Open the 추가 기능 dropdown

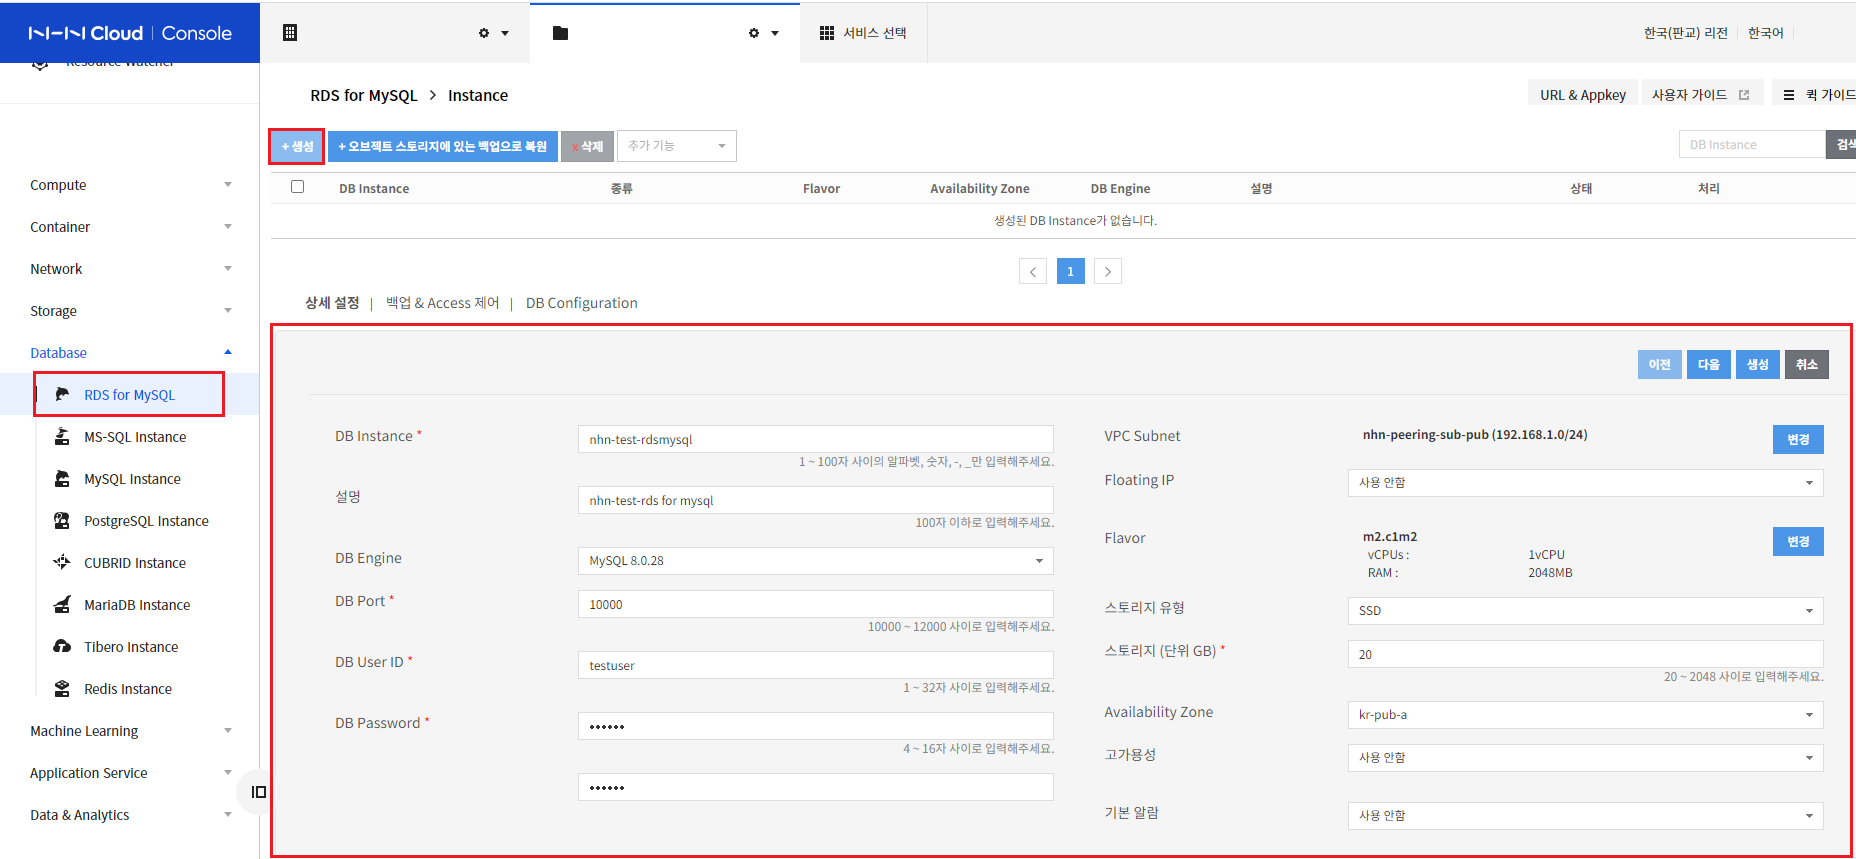coord(677,146)
